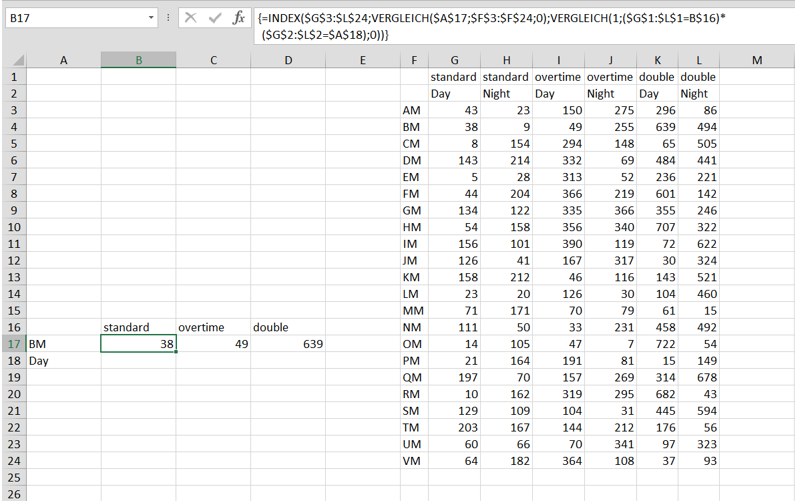Select column M header
Screen dimensions: 795x501
tap(757, 60)
